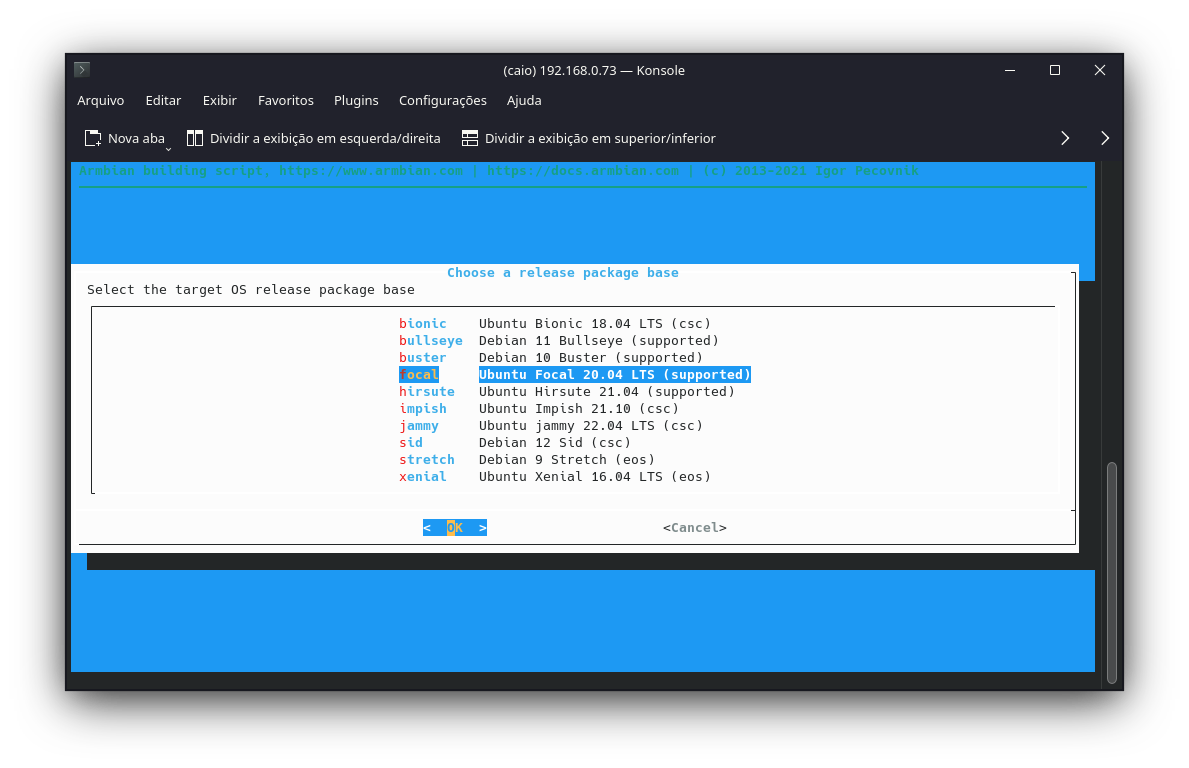The width and height of the screenshot is (1189, 768).
Task: Confirm selection with the OK button
Action: click(455, 528)
